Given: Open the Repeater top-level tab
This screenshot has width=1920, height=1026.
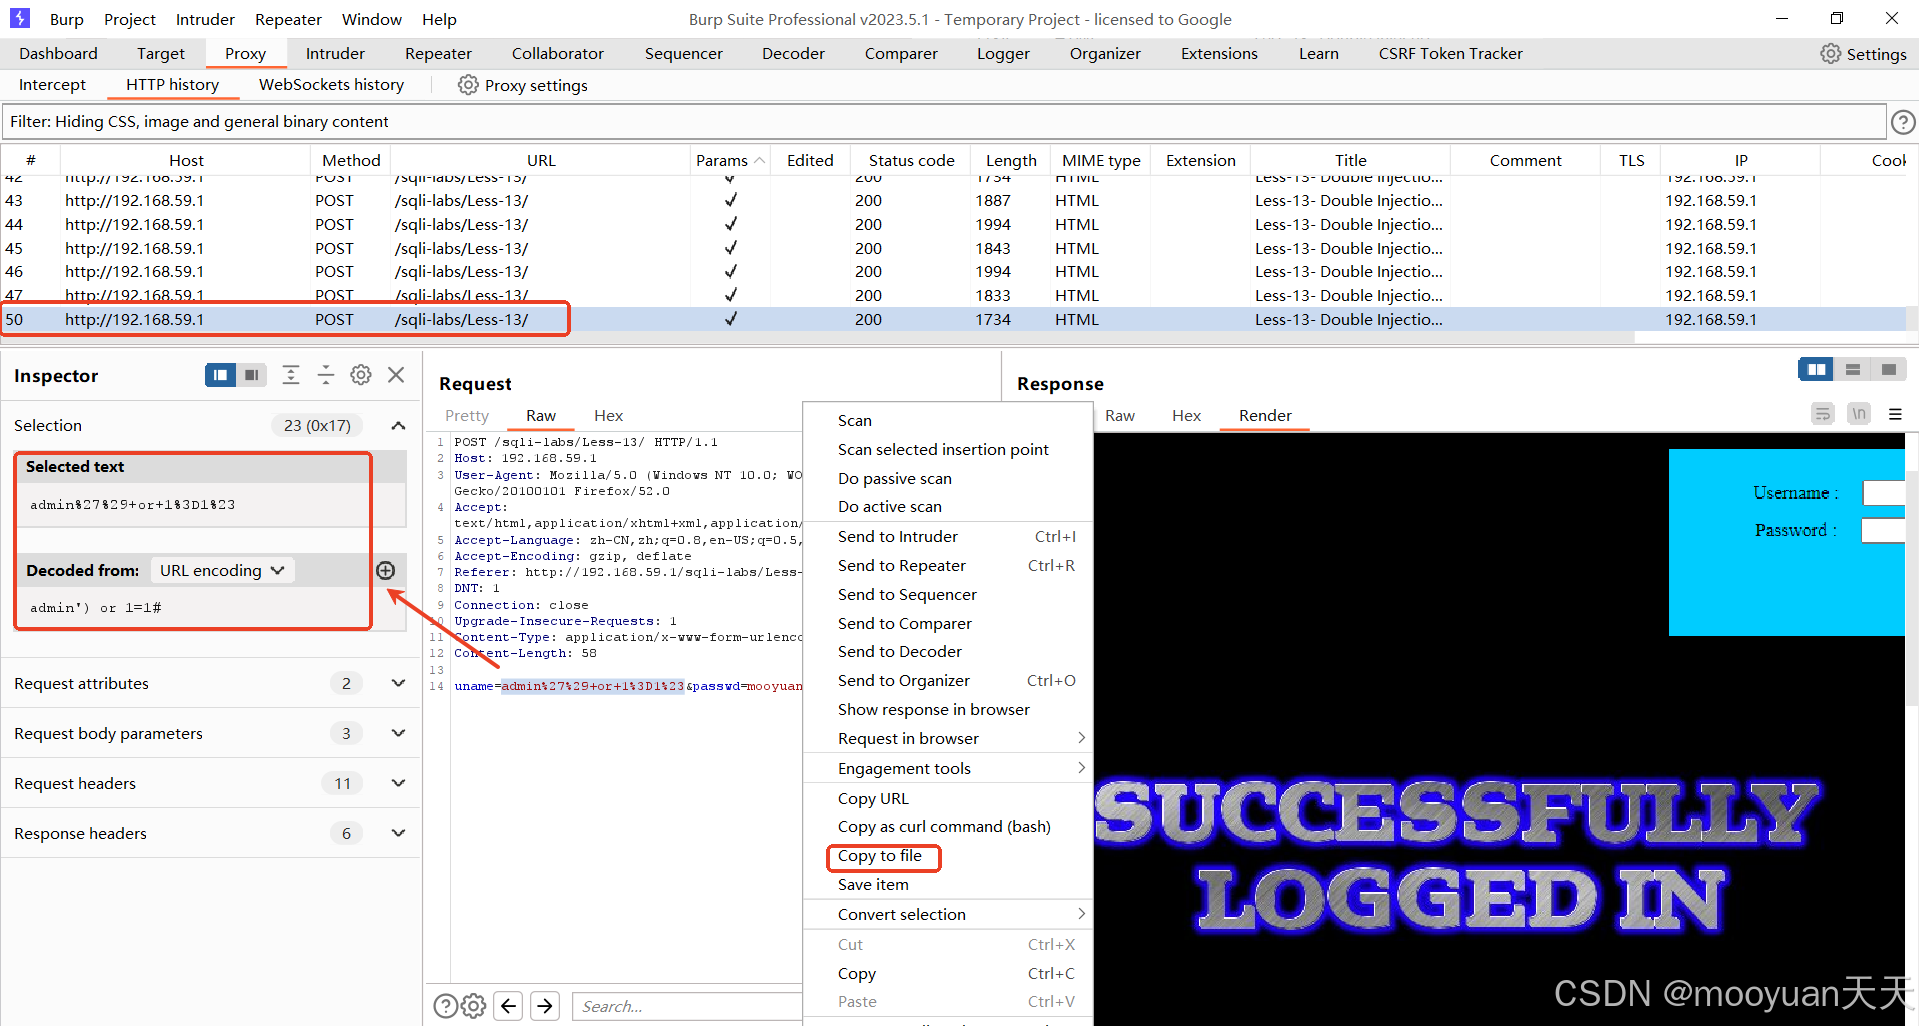Looking at the screenshot, I should [438, 53].
